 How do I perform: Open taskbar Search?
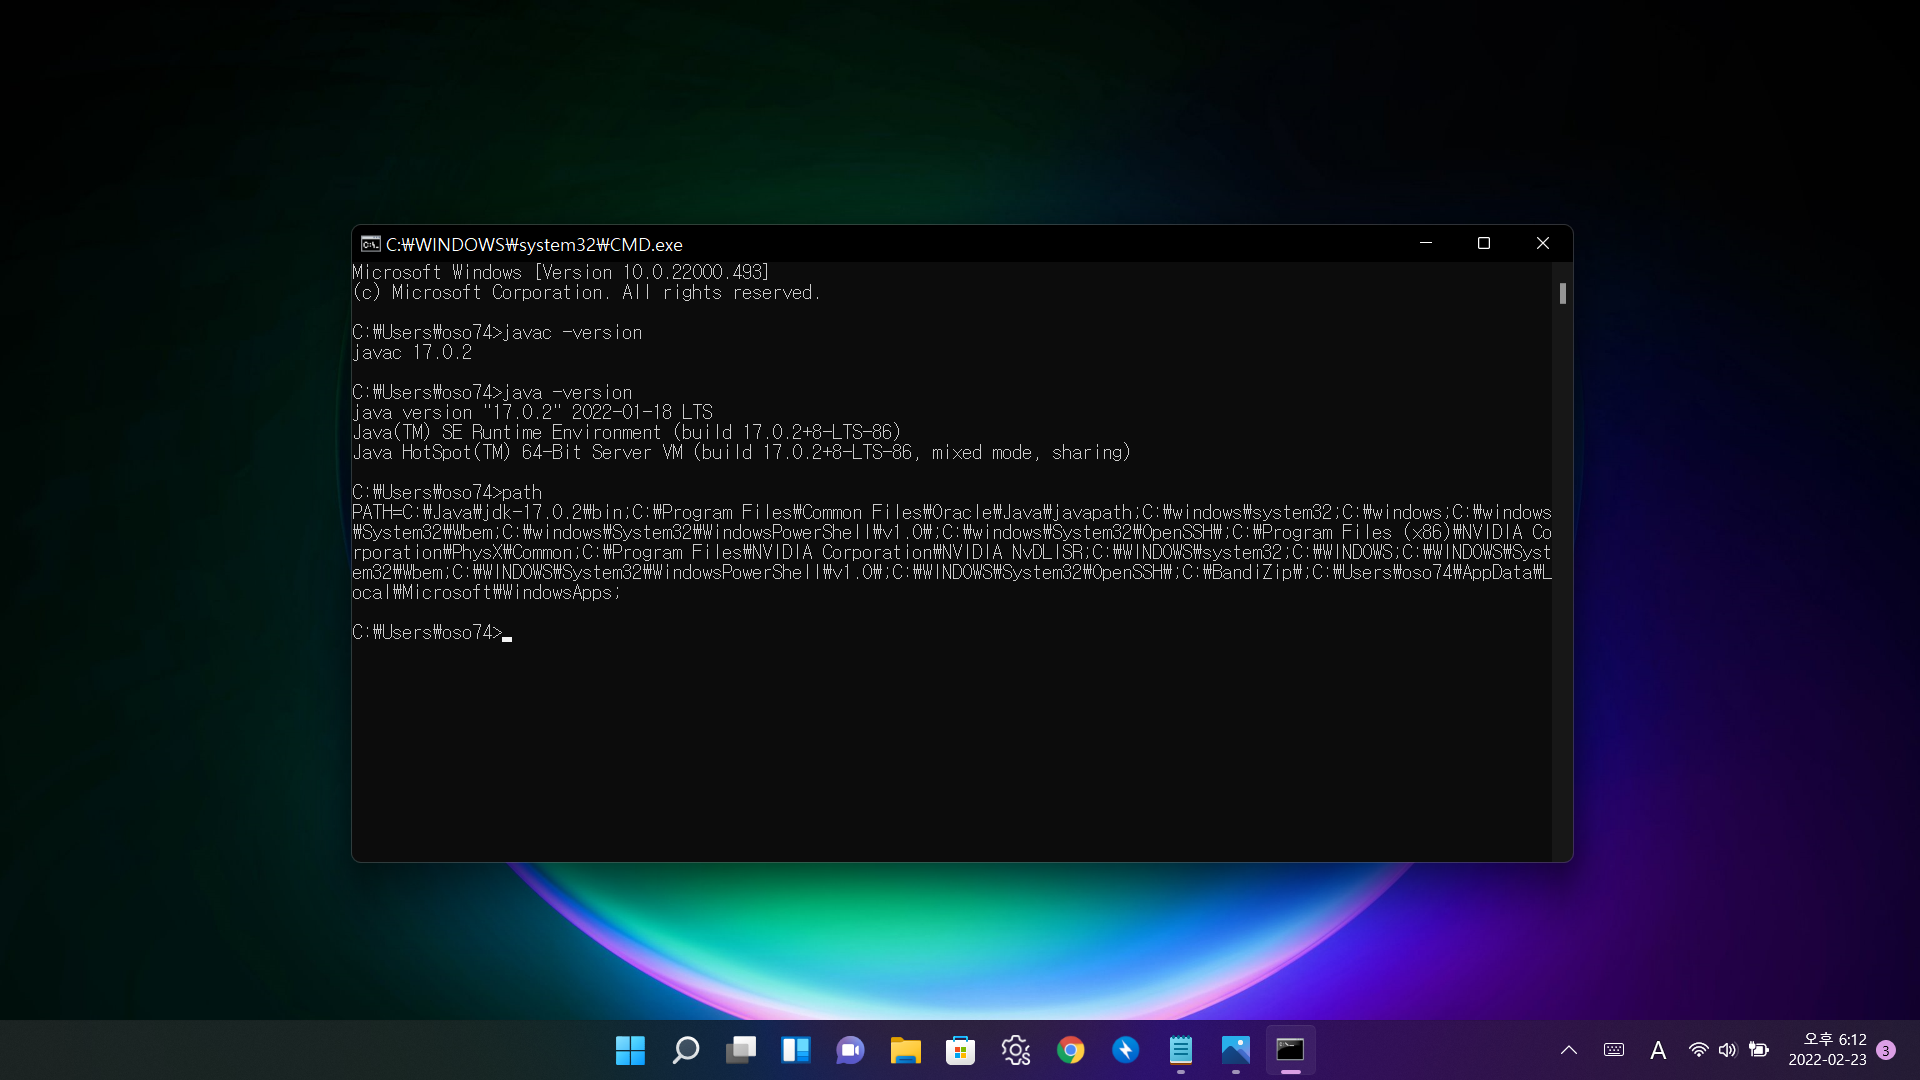click(686, 1050)
